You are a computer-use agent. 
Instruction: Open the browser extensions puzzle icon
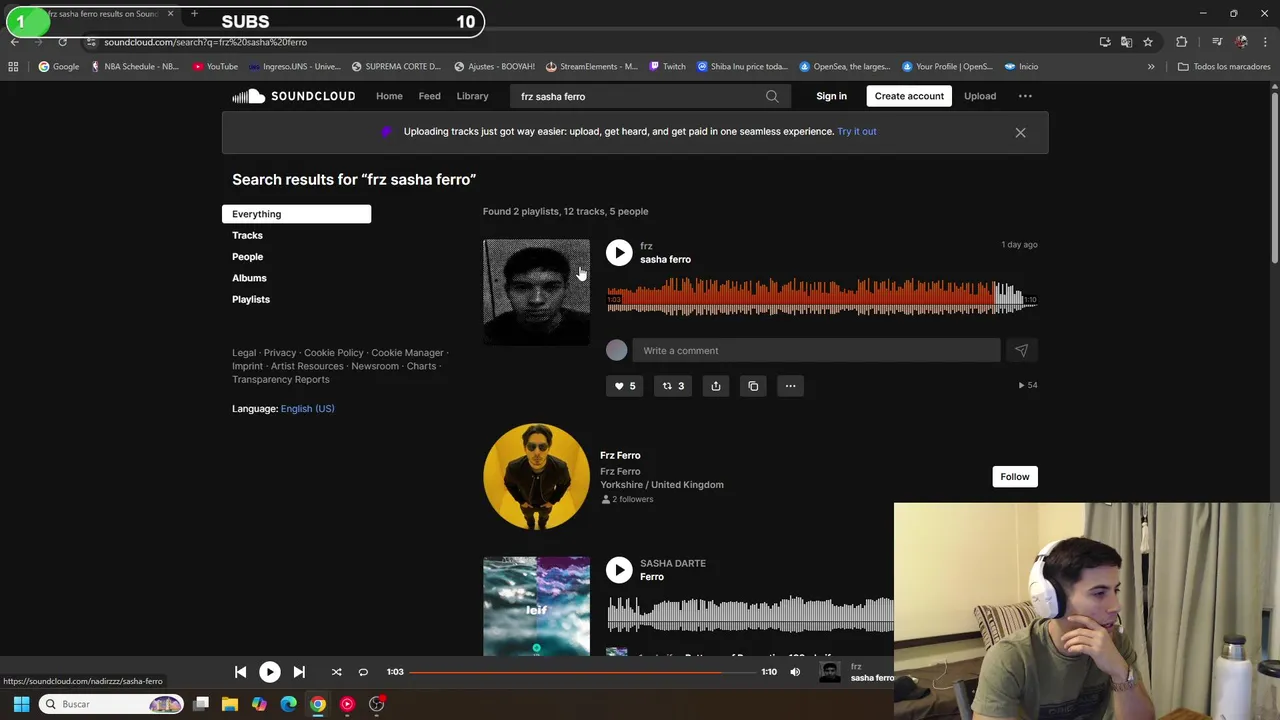point(1181,42)
